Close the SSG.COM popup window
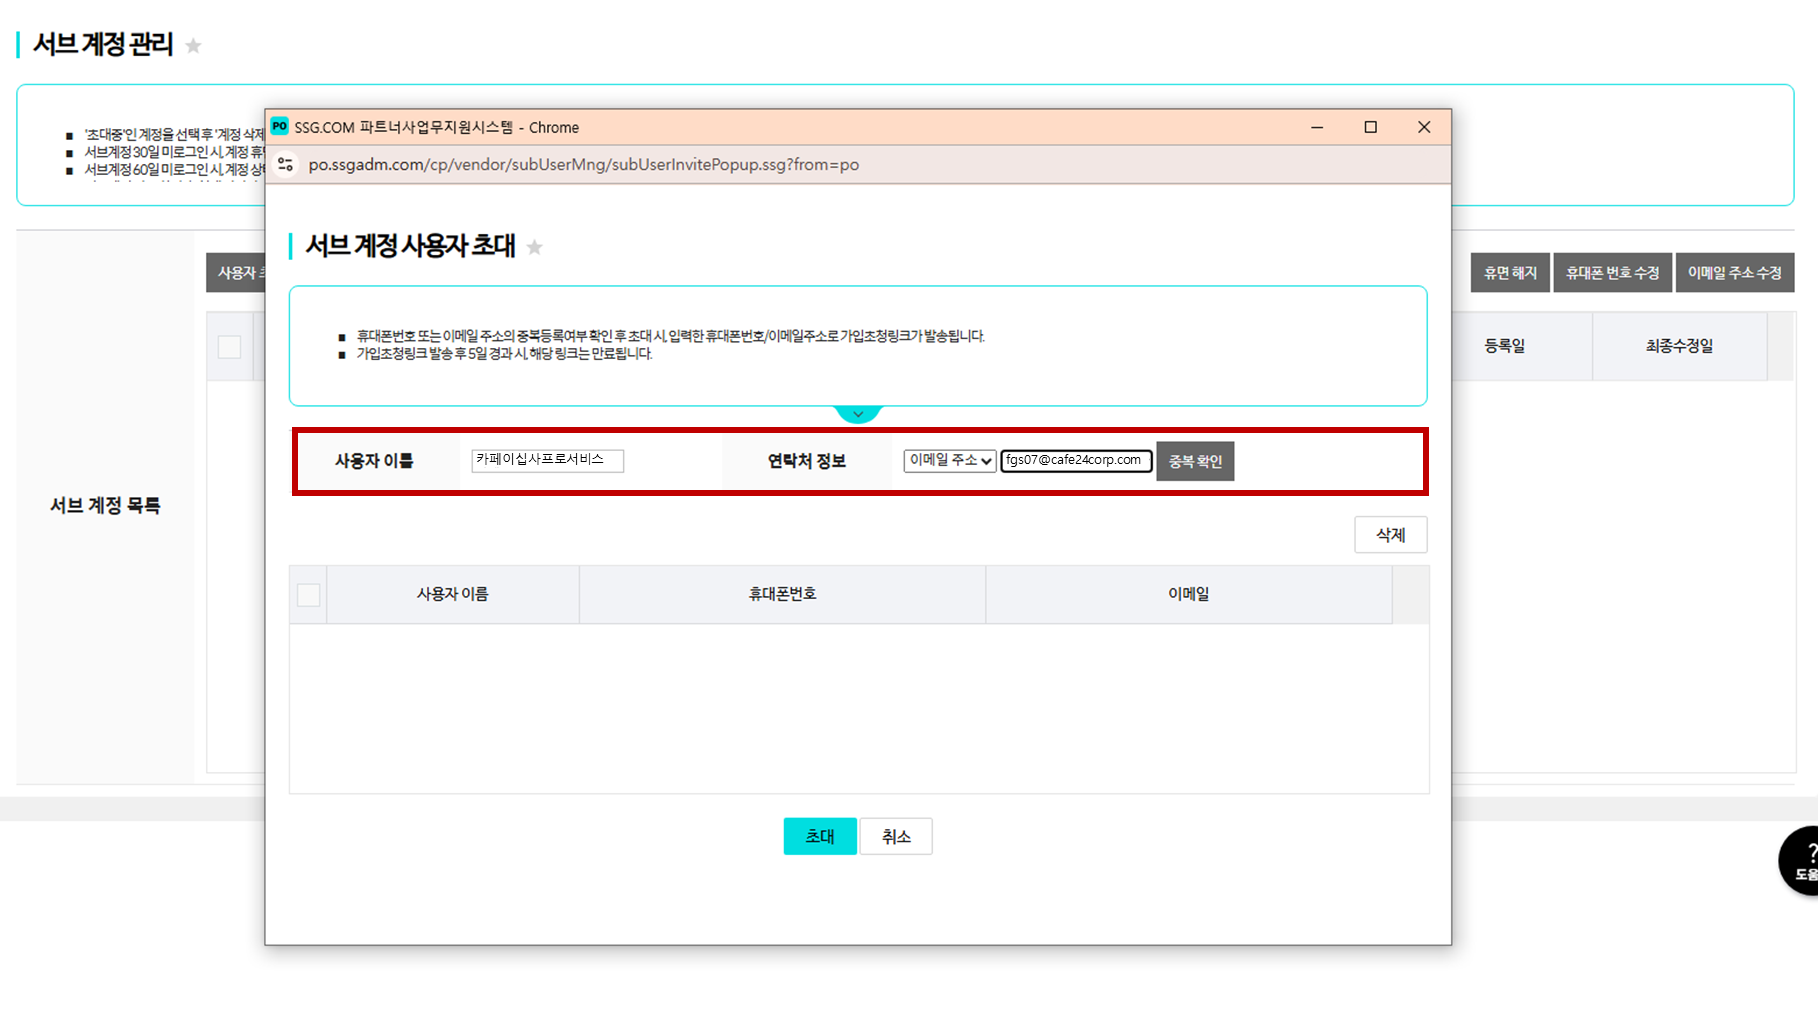Screen dimensions: 1818x1011 tap(1424, 127)
